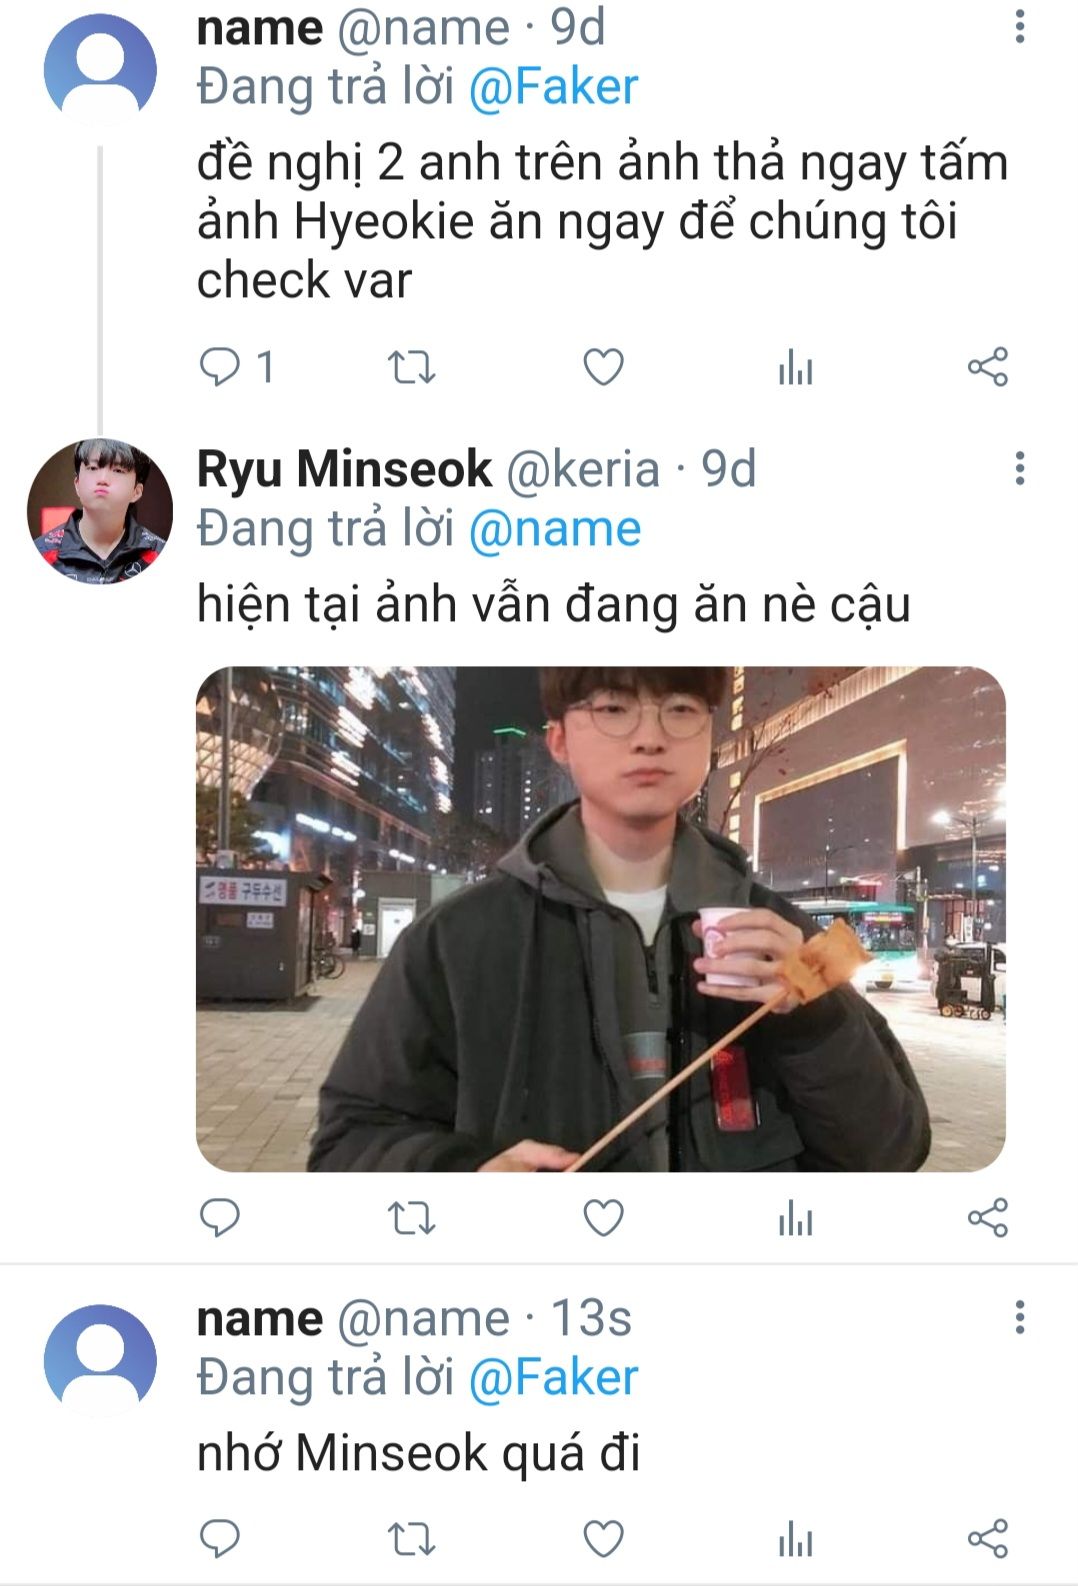The image size is (1078, 1586).
Task: Retweet the check var tweet
Action: pyautogui.click(x=411, y=368)
